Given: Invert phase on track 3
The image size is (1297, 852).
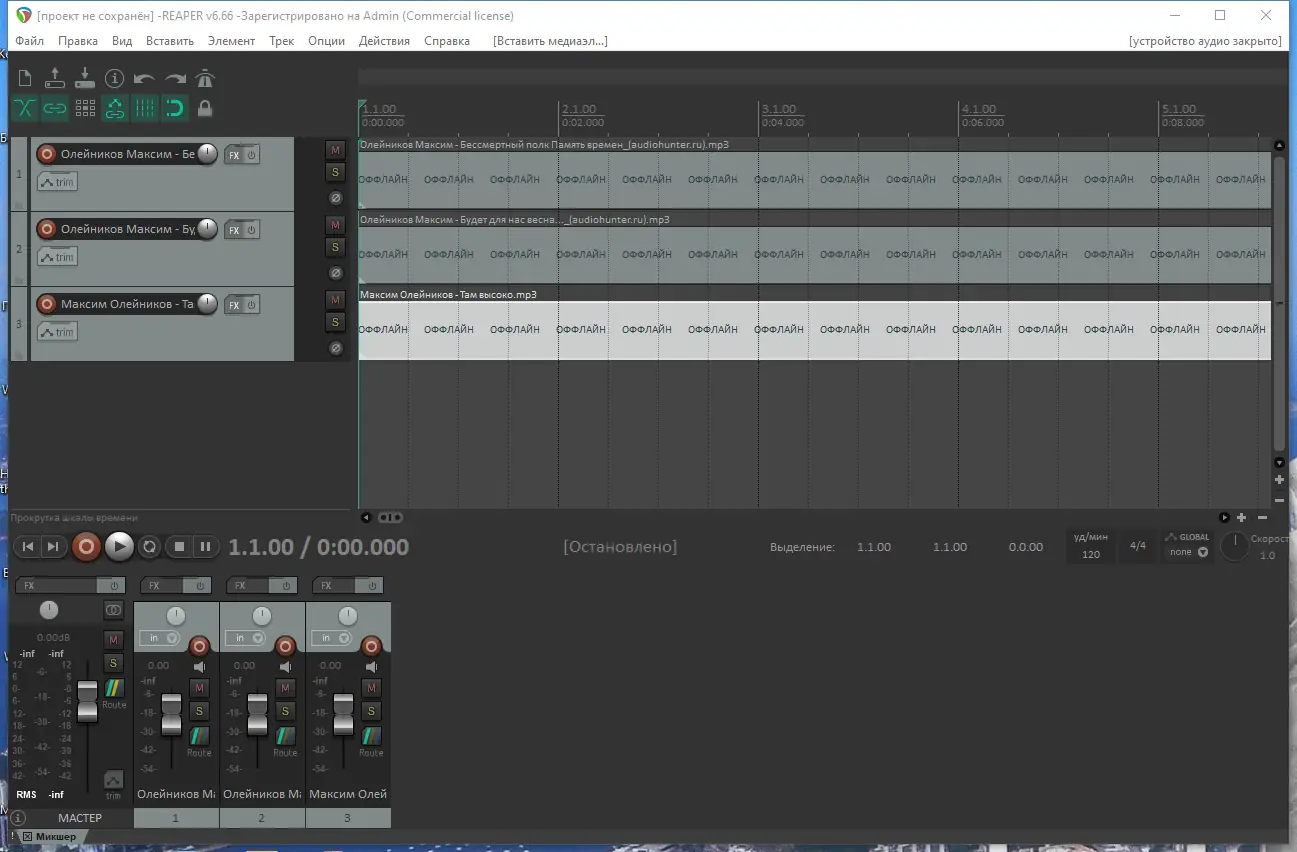Looking at the screenshot, I should 336,348.
